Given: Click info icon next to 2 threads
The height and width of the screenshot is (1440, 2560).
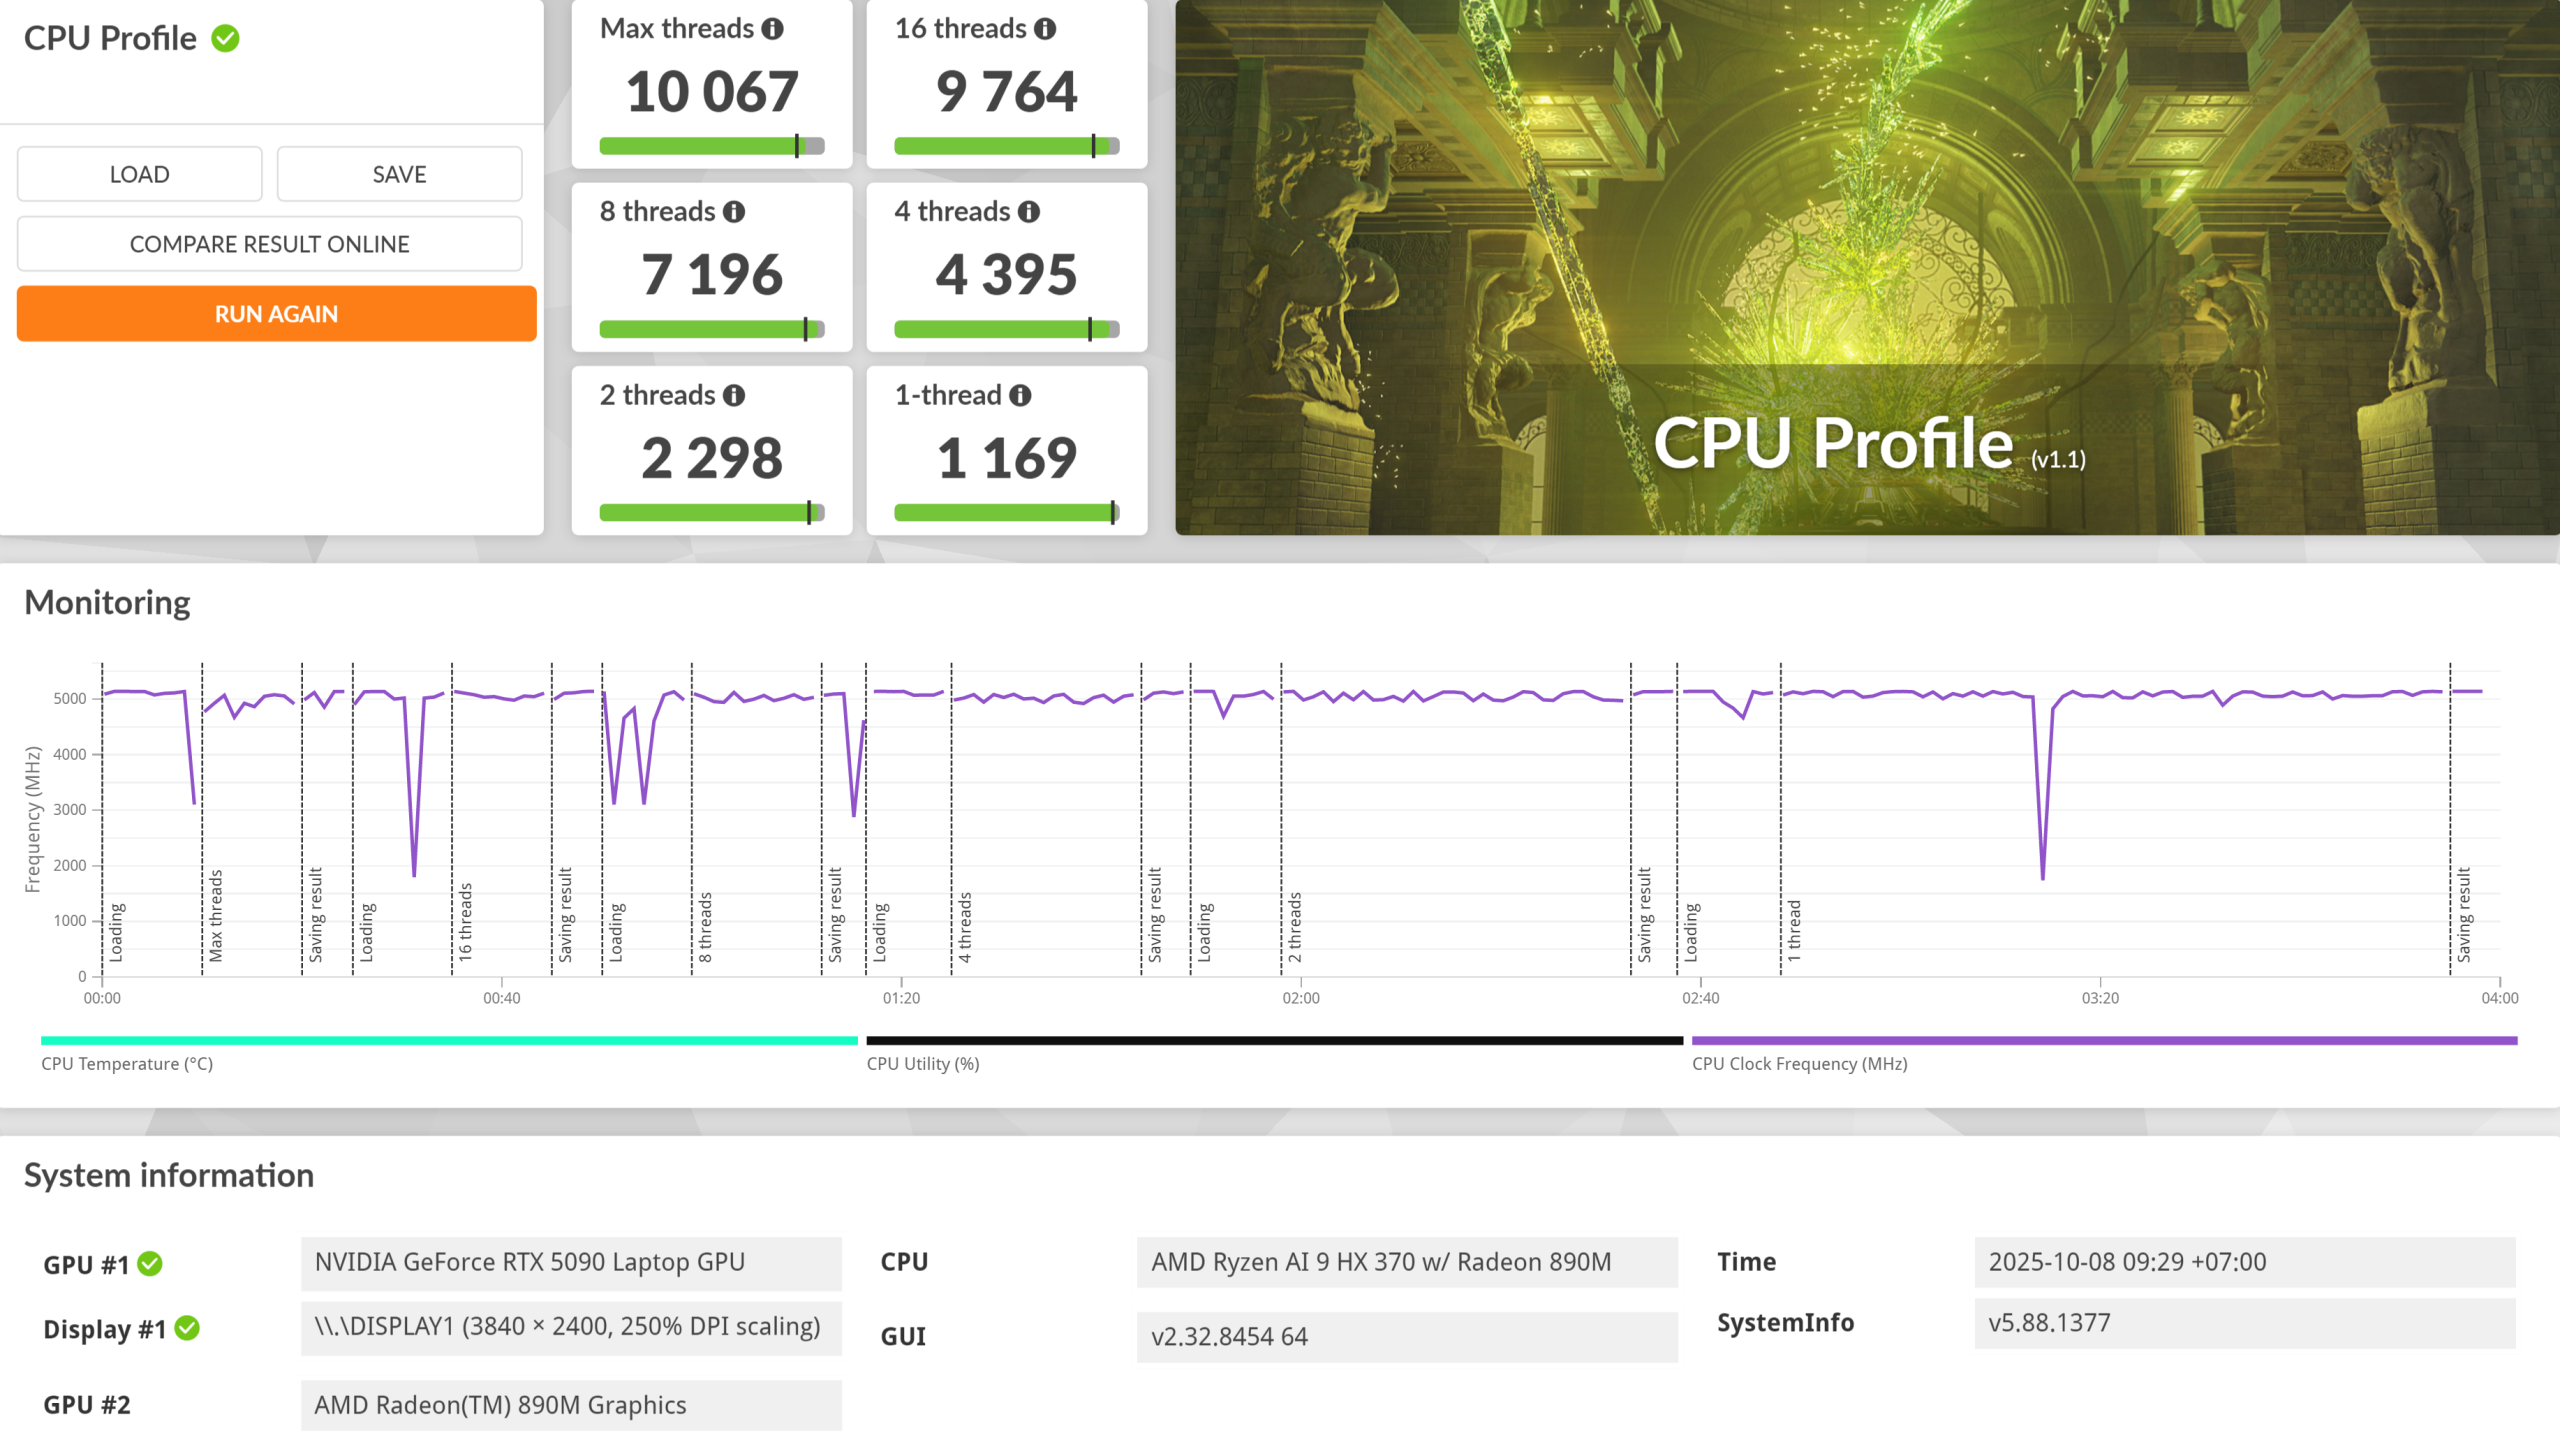Looking at the screenshot, I should [x=734, y=396].
